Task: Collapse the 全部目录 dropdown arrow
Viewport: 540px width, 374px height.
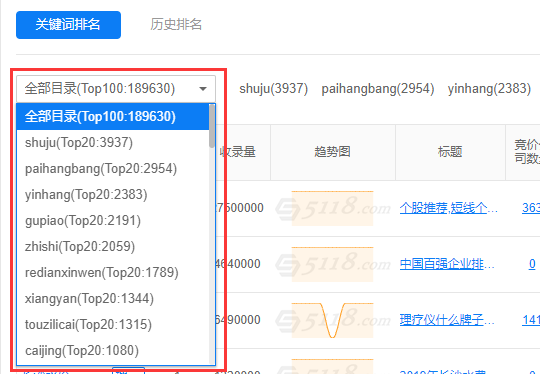Action: 203,89
